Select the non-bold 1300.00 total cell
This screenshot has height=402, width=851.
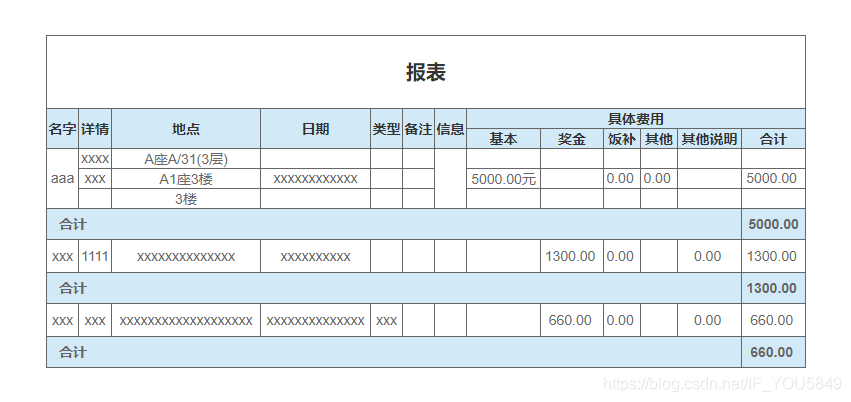[773, 256]
